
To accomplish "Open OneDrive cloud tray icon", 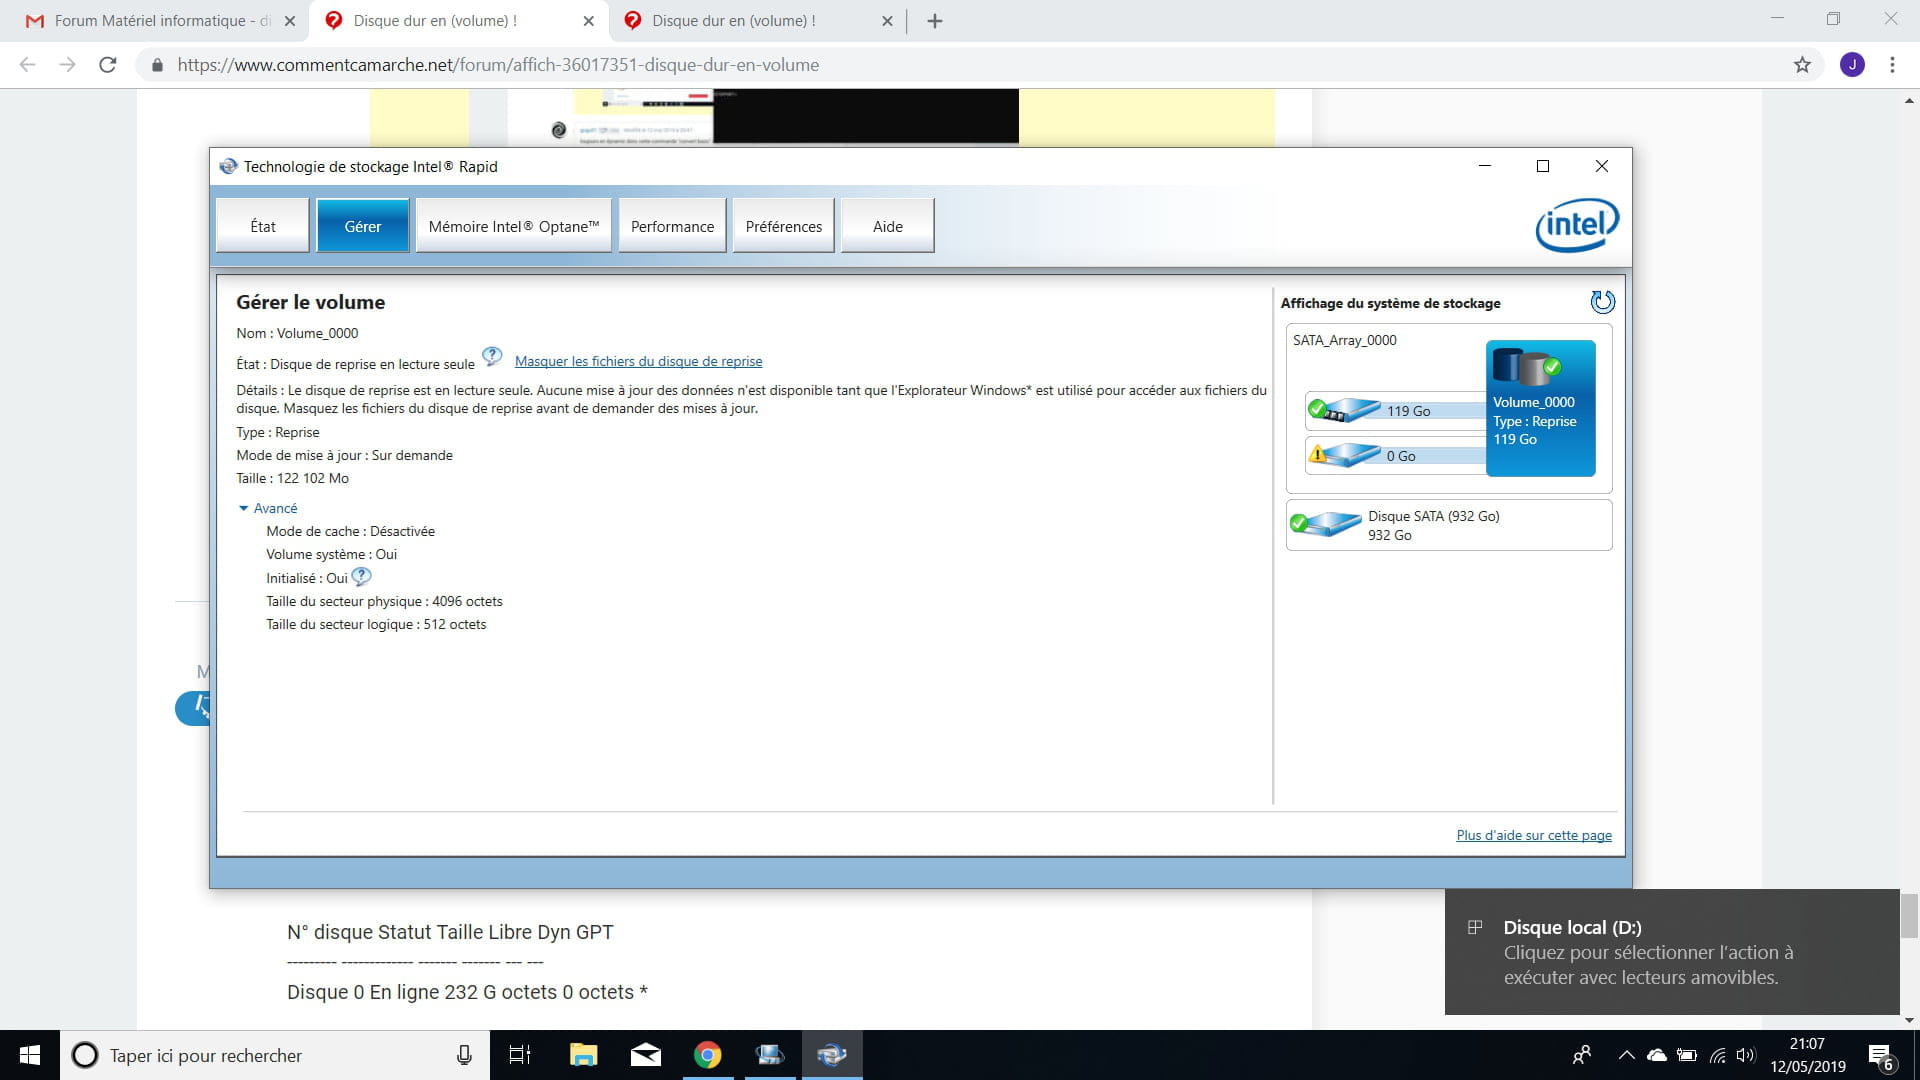I will [1656, 1055].
